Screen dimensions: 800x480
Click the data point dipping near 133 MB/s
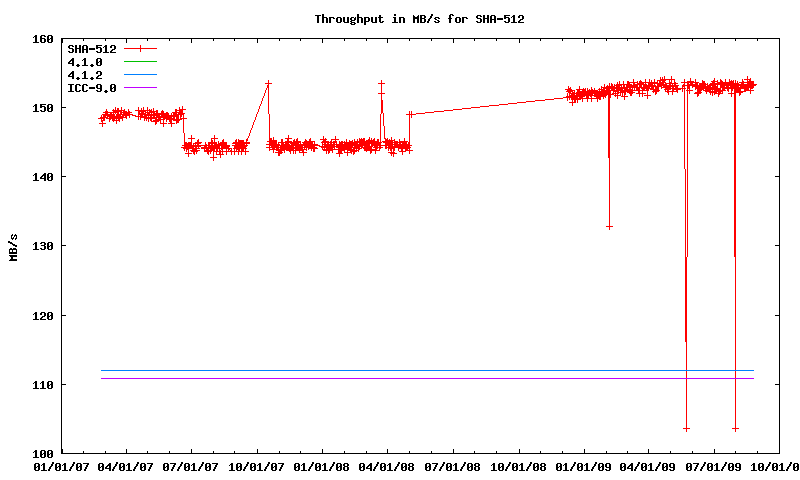point(609,227)
